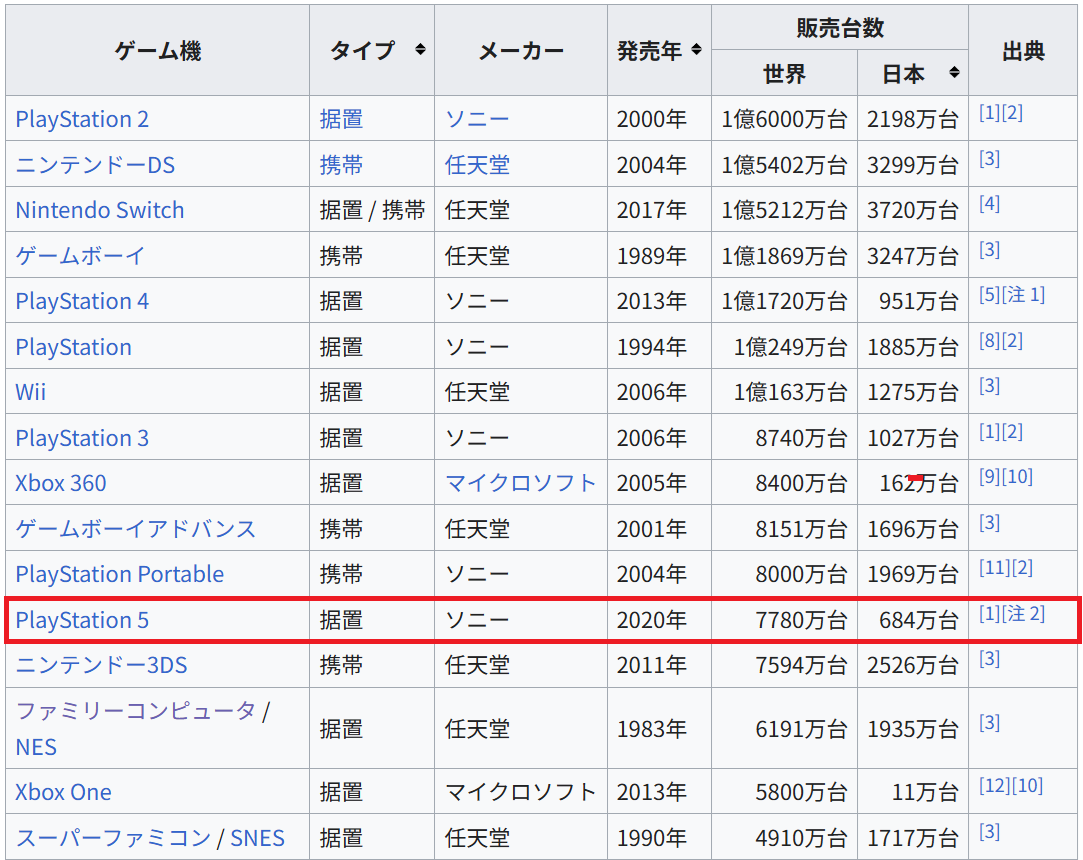Open citation [12] in Xbox One row
1083x860 pixels.
click(x=995, y=785)
